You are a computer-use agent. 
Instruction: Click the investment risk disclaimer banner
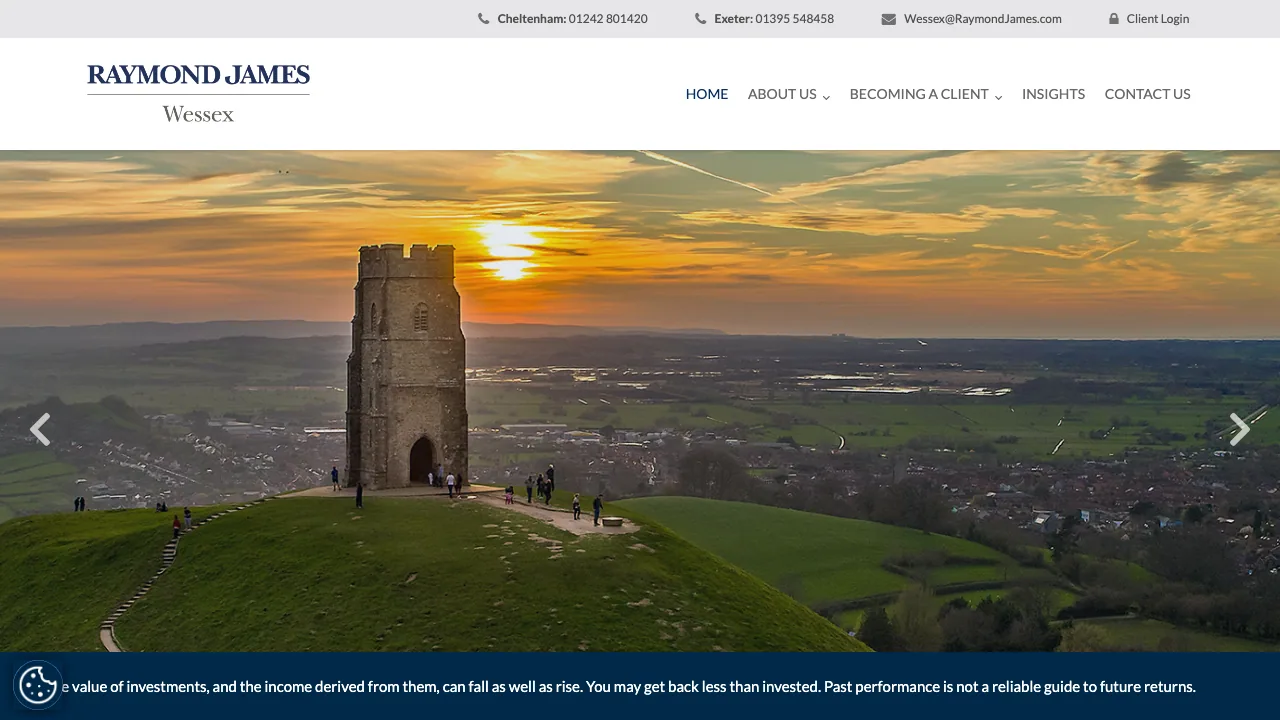pyautogui.click(x=640, y=687)
